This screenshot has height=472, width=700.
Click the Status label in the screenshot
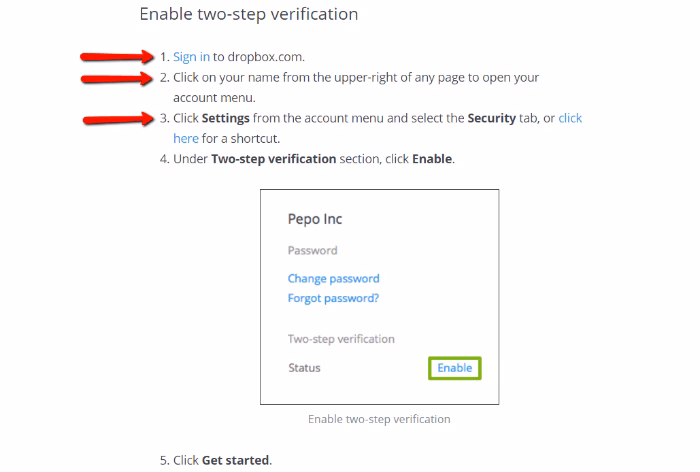304,368
